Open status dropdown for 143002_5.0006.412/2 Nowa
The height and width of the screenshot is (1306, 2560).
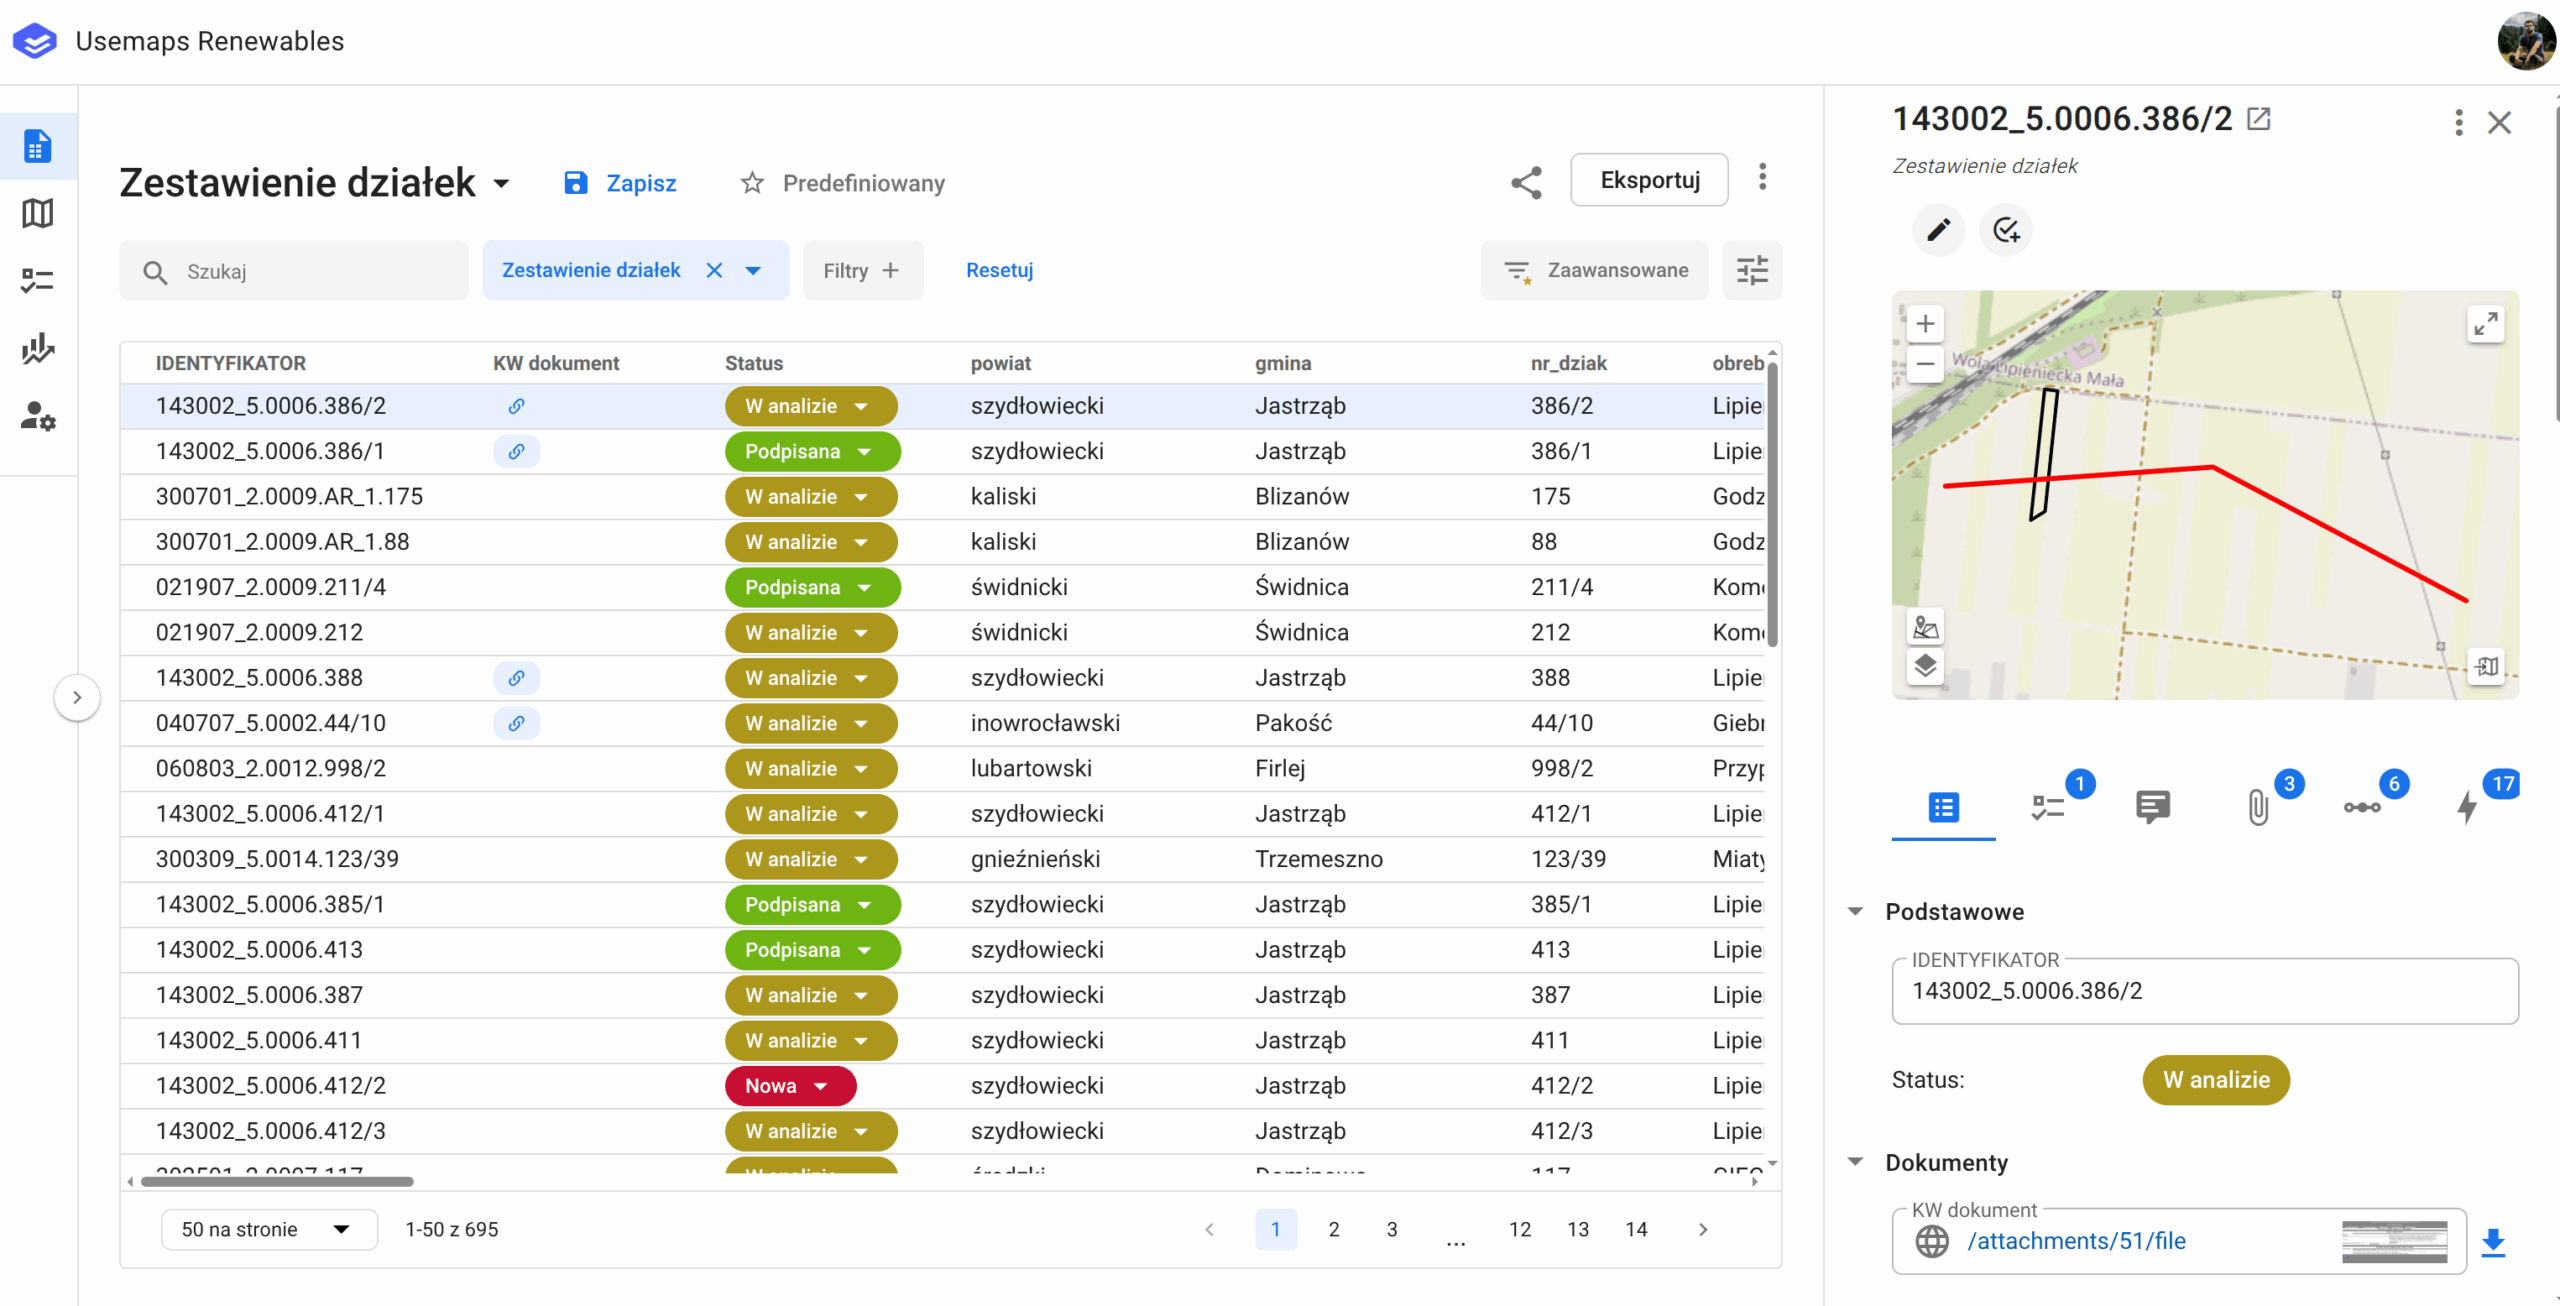click(x=821, y=1086)
